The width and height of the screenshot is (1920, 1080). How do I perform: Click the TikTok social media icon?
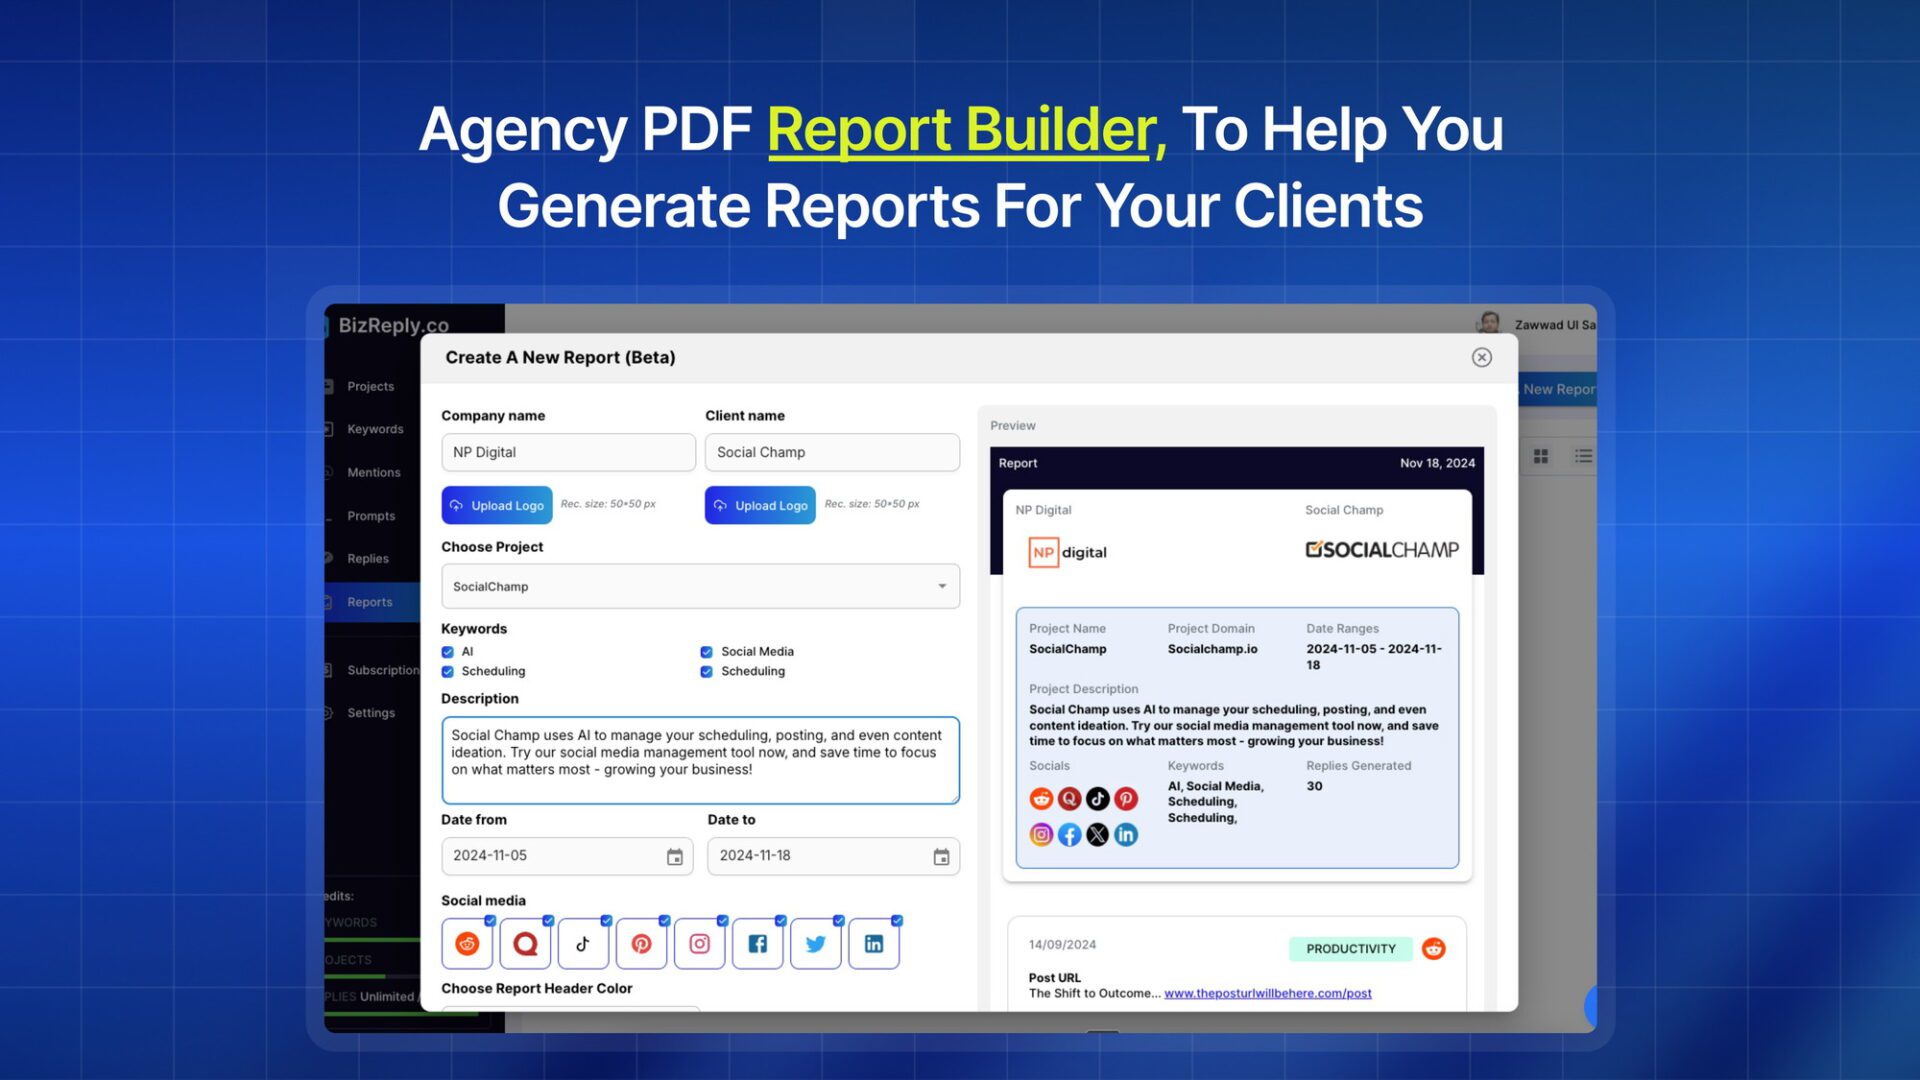click(583, 943)
